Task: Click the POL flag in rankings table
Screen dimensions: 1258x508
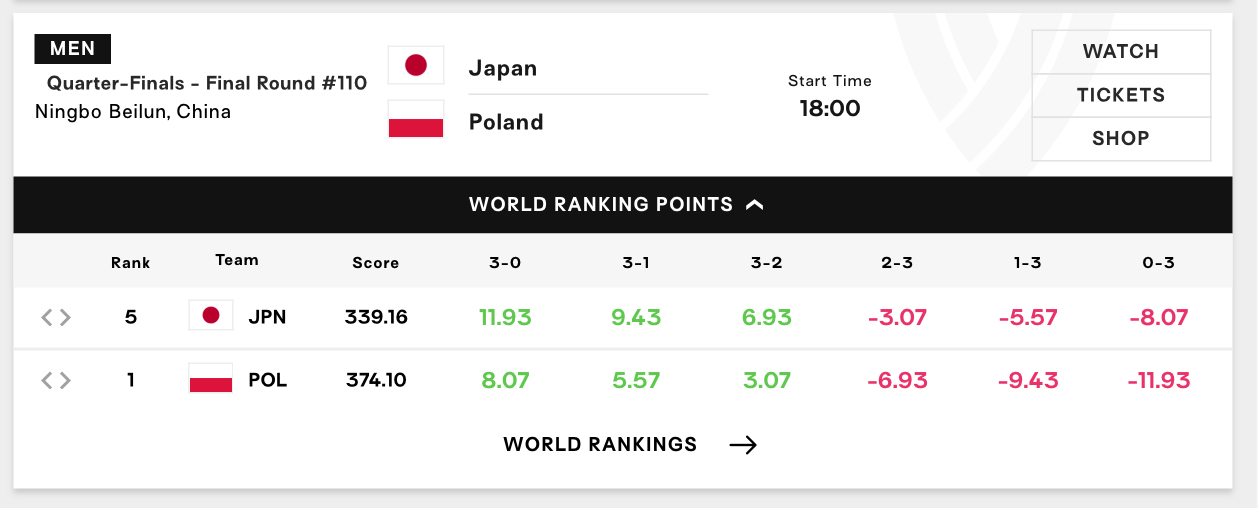Action: [211, 379]
